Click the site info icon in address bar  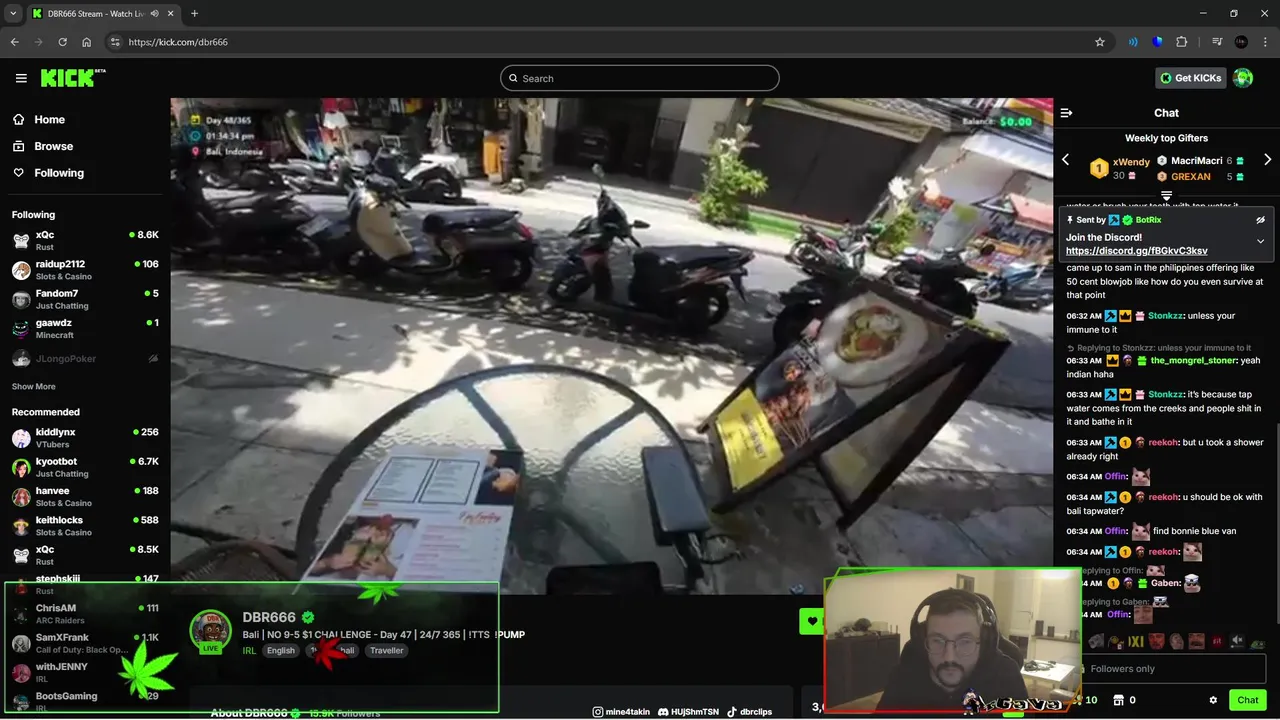coord(115,42)
